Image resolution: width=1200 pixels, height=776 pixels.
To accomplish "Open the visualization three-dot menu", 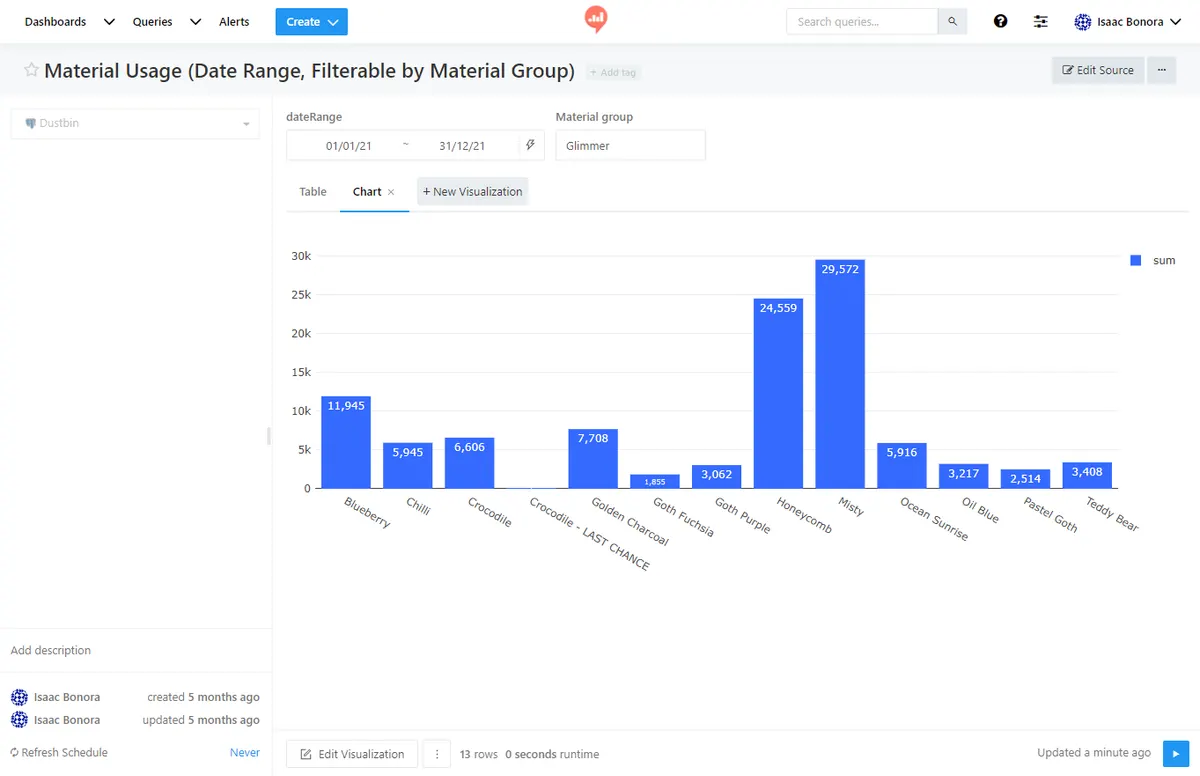I will pos(436,754).
